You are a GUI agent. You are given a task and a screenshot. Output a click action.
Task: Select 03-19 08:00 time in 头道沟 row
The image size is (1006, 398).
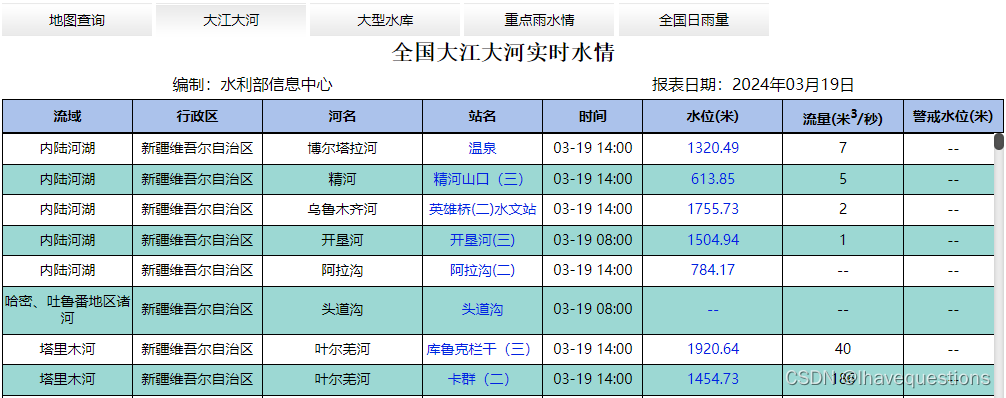point(593,310)
